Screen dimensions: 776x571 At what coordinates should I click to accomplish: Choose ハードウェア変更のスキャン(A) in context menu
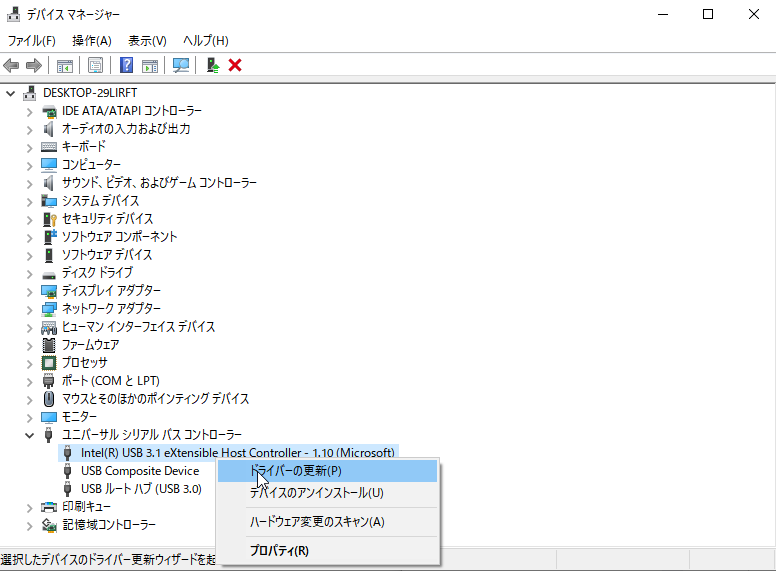[x=328, y=522]
